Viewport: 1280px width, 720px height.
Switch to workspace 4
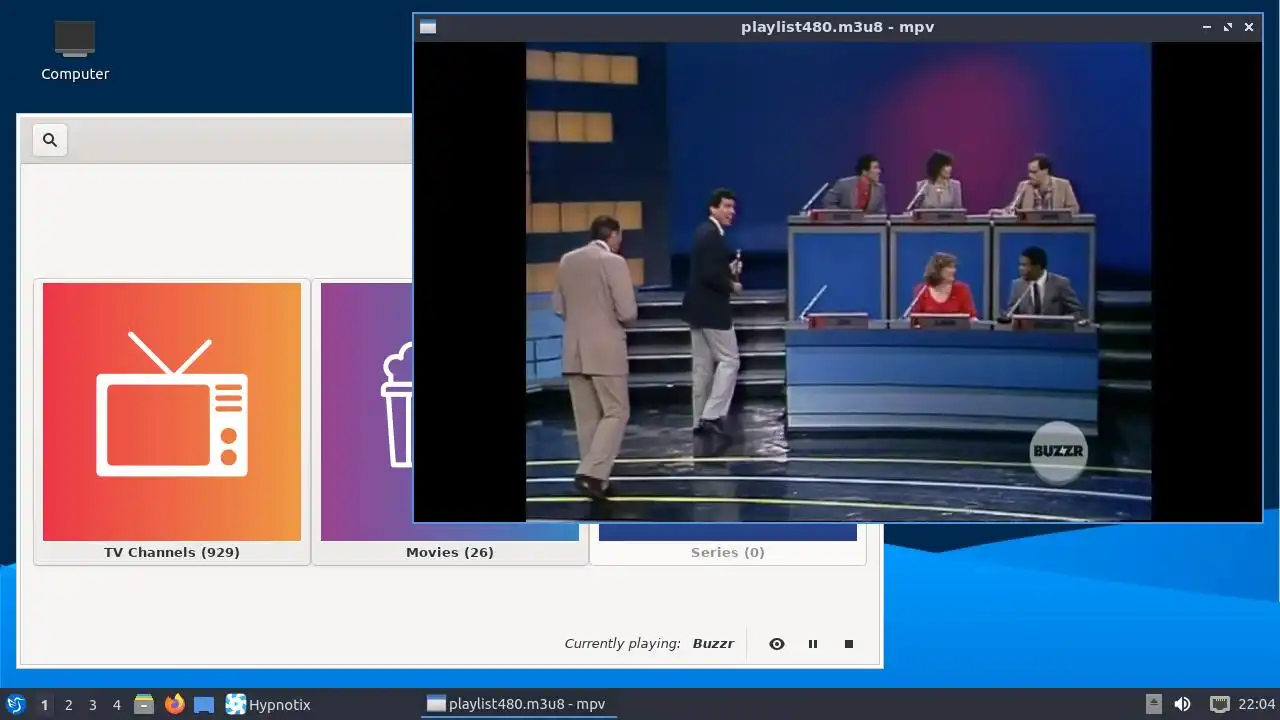(x=116, y=705)
